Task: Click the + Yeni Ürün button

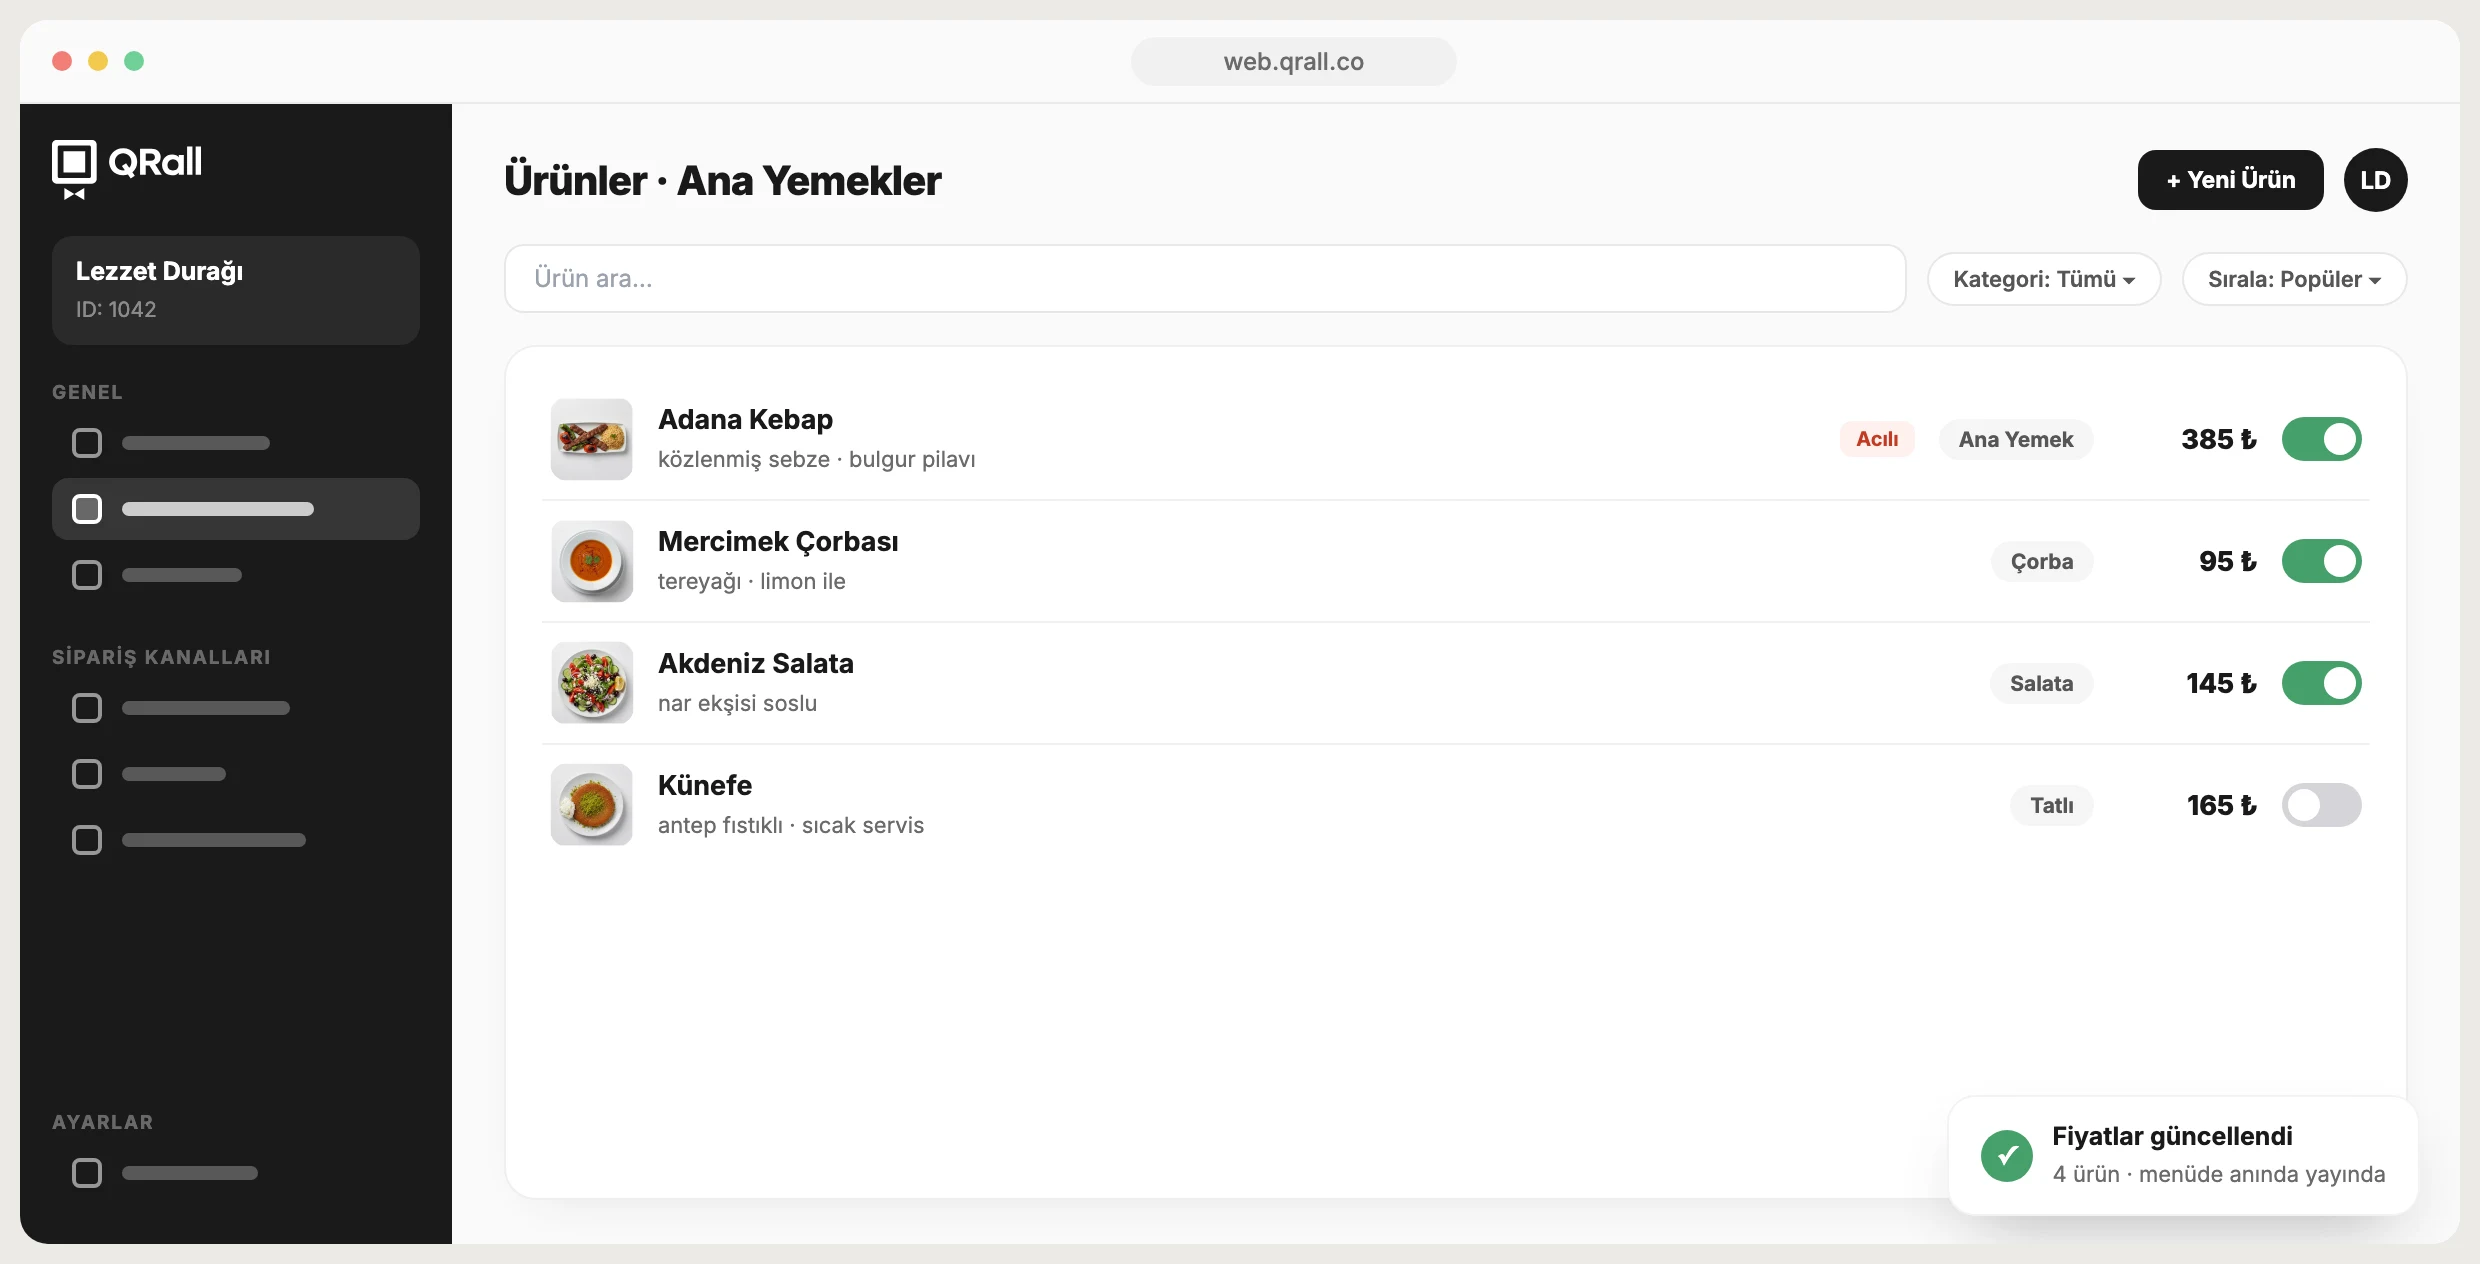Action: pyautogui.click(x=2230, y=180)
